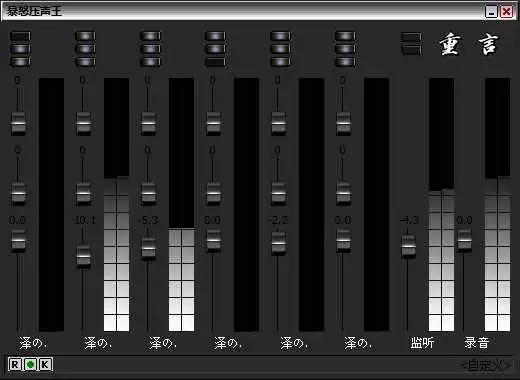Click the 泽の label under the first channel

pos(33,343)
